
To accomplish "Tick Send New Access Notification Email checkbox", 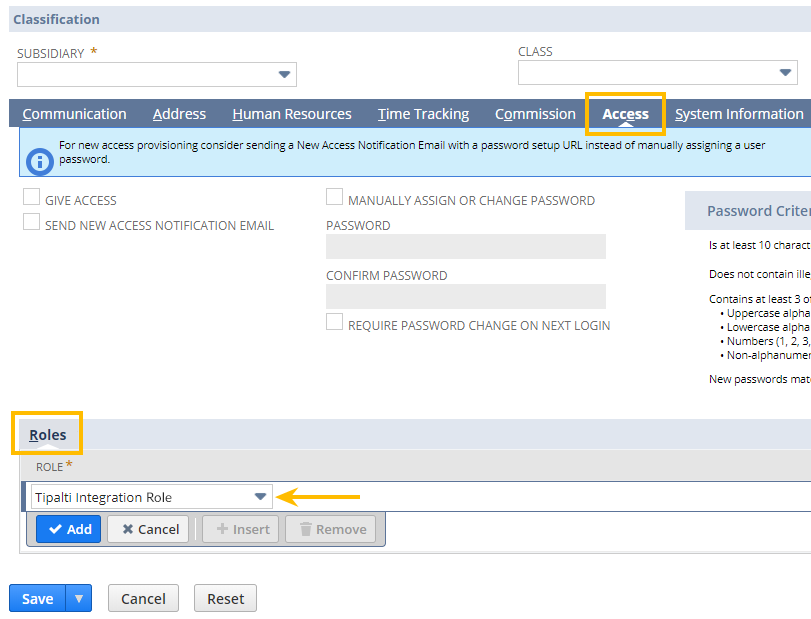I will click(x=32, y=222).
